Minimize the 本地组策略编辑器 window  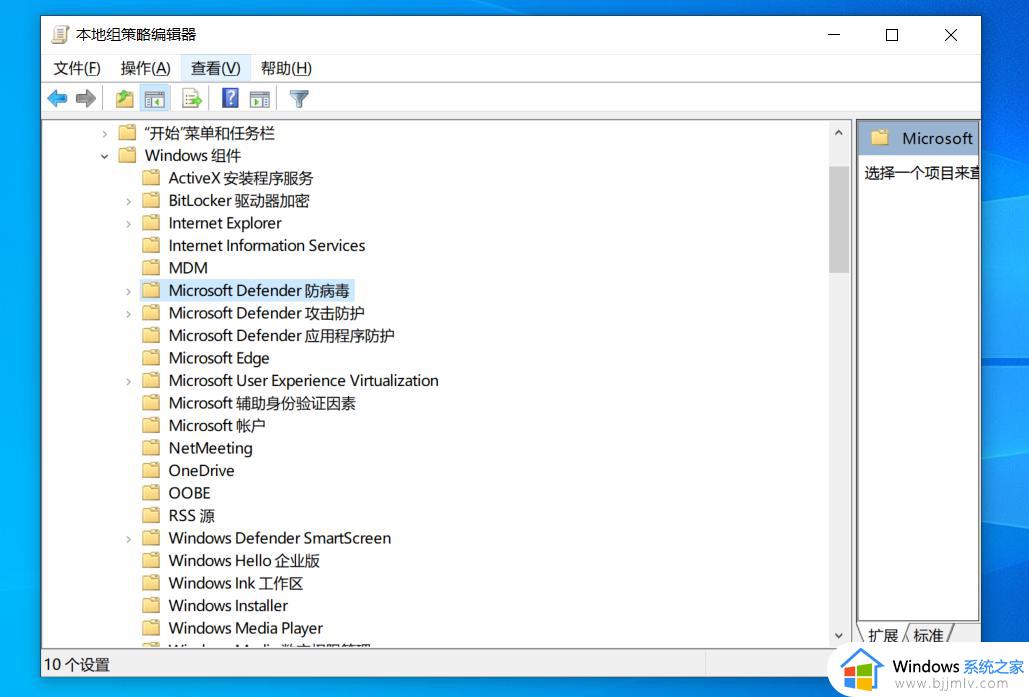[834, 35]
